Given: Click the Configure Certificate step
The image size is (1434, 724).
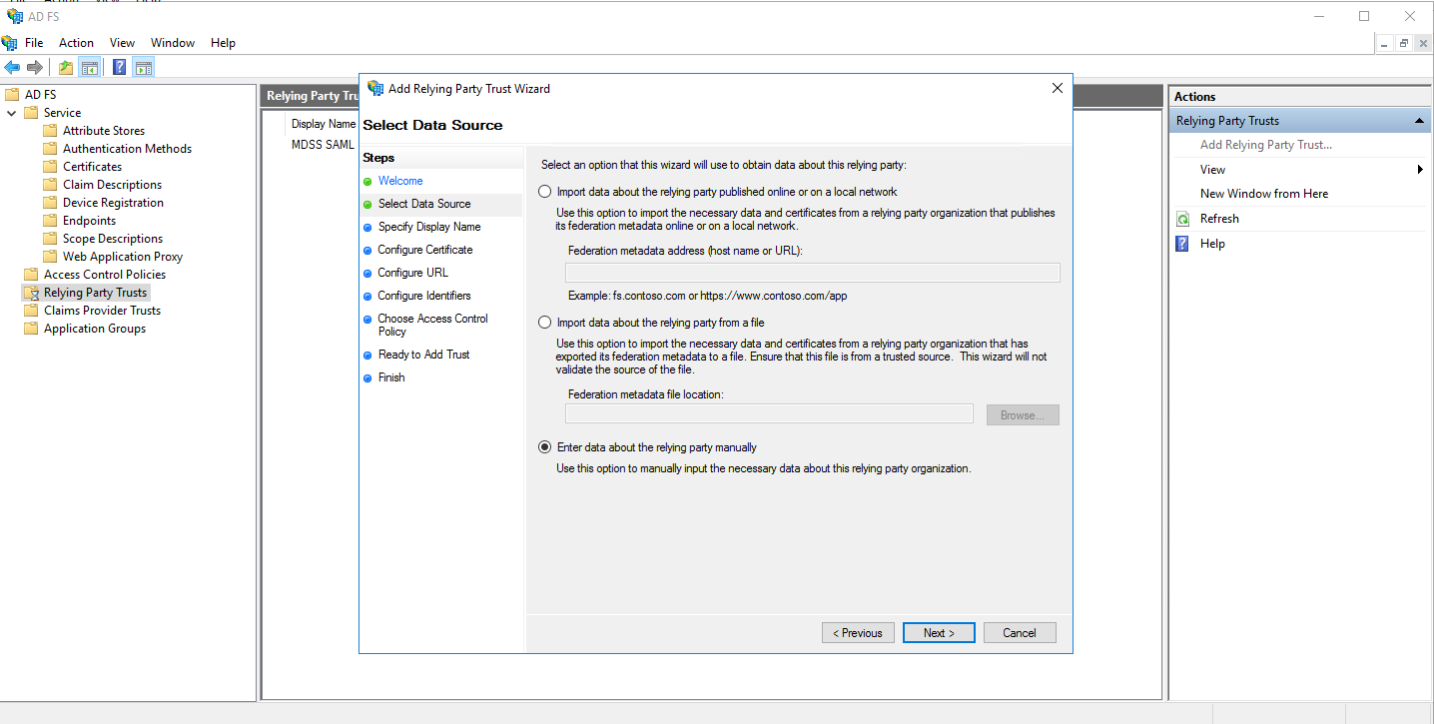Looking at the screenshot, I should tap(425, 250).
